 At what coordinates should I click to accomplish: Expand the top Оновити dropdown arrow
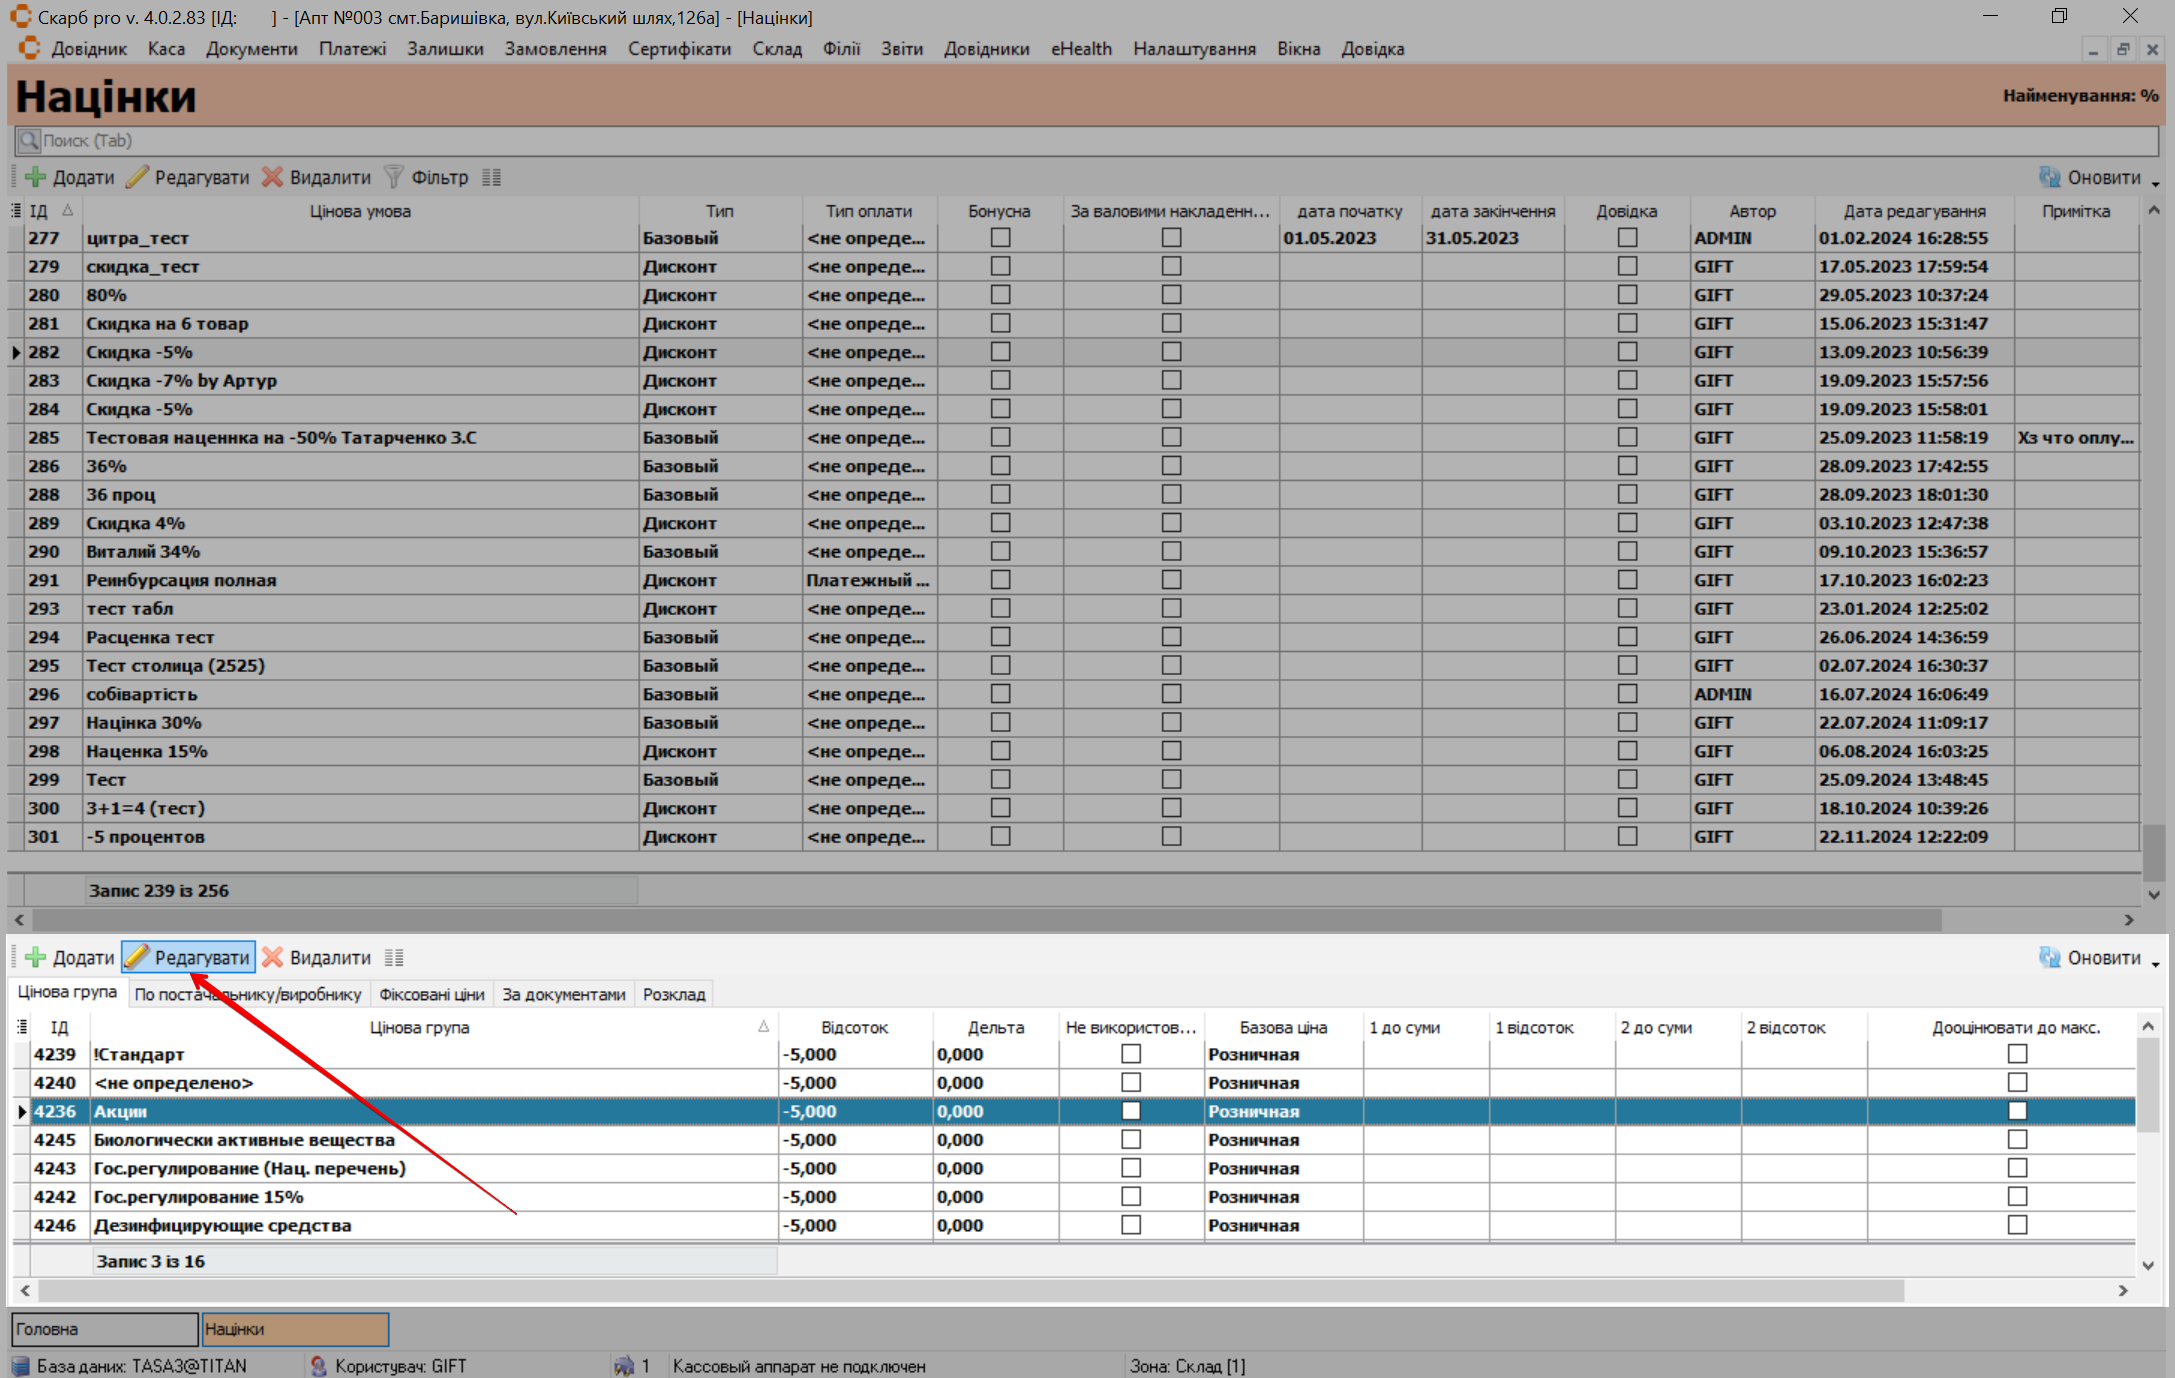click(2155, 183)
